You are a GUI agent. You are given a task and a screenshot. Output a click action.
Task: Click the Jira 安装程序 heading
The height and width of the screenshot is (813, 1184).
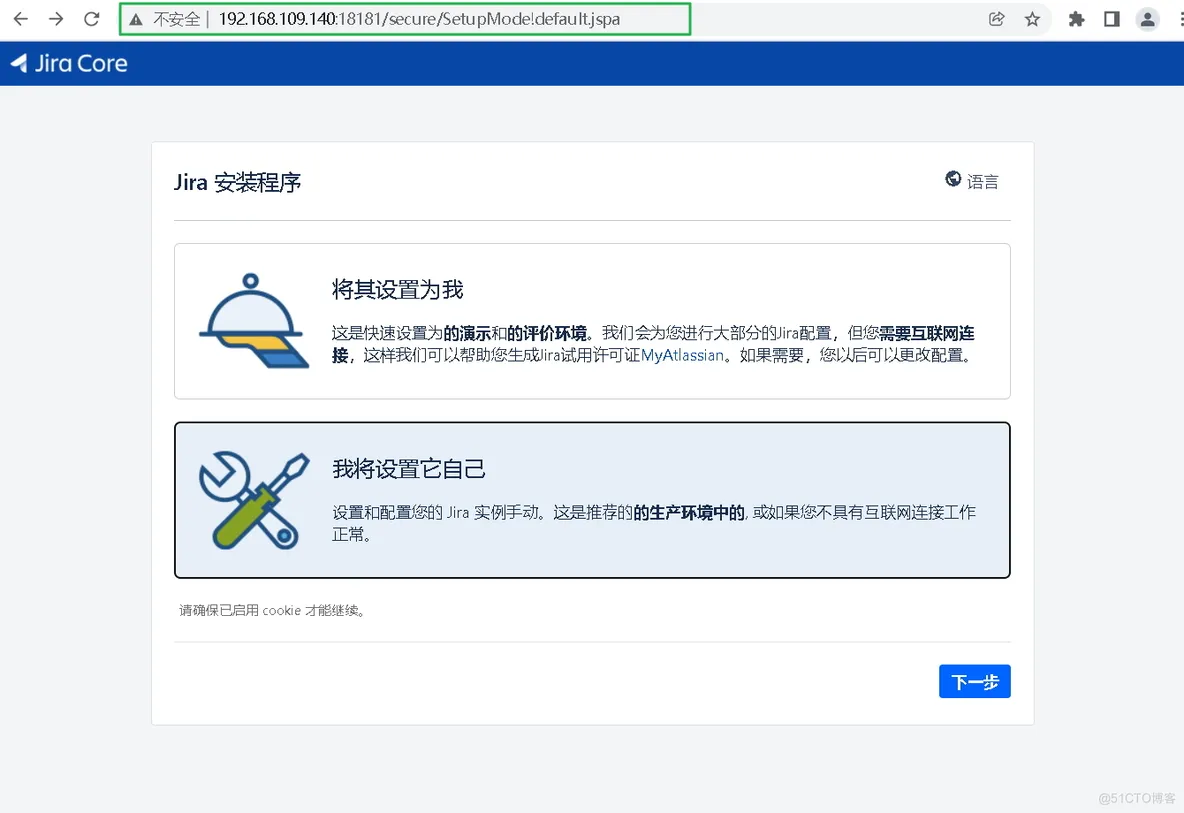tap(237, 183)
